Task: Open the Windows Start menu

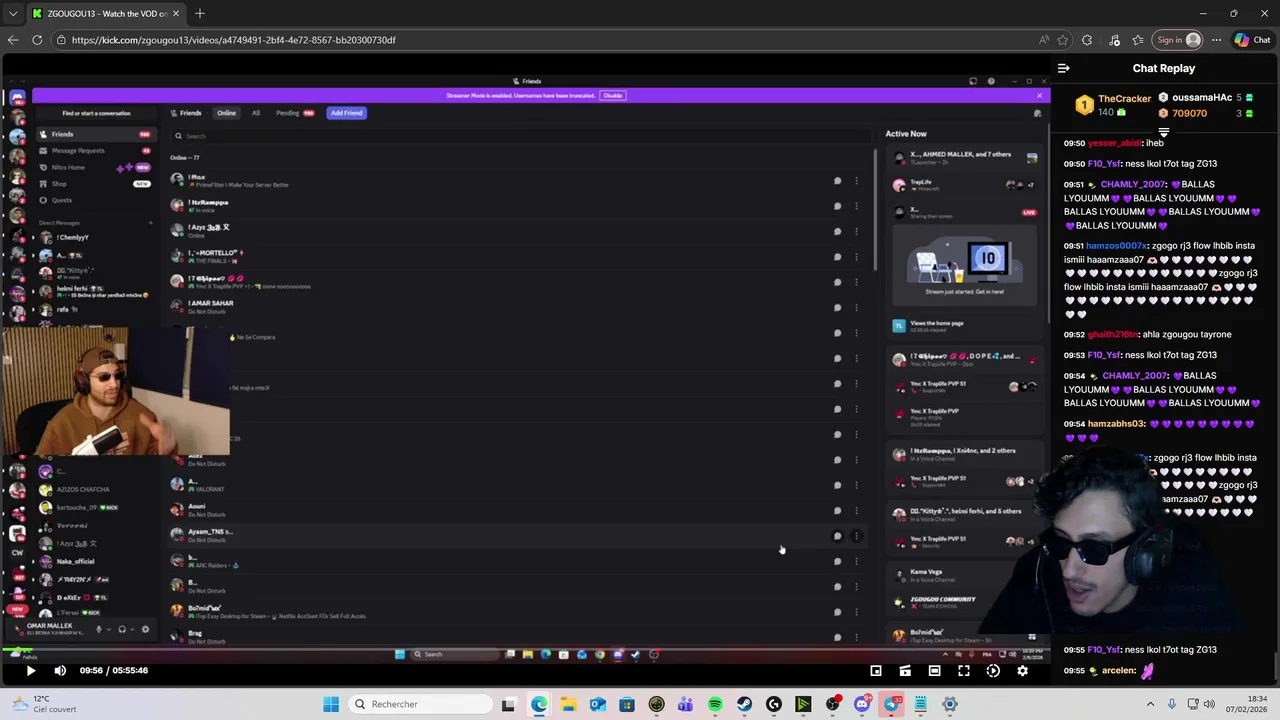Action: [x=331, y=704]
